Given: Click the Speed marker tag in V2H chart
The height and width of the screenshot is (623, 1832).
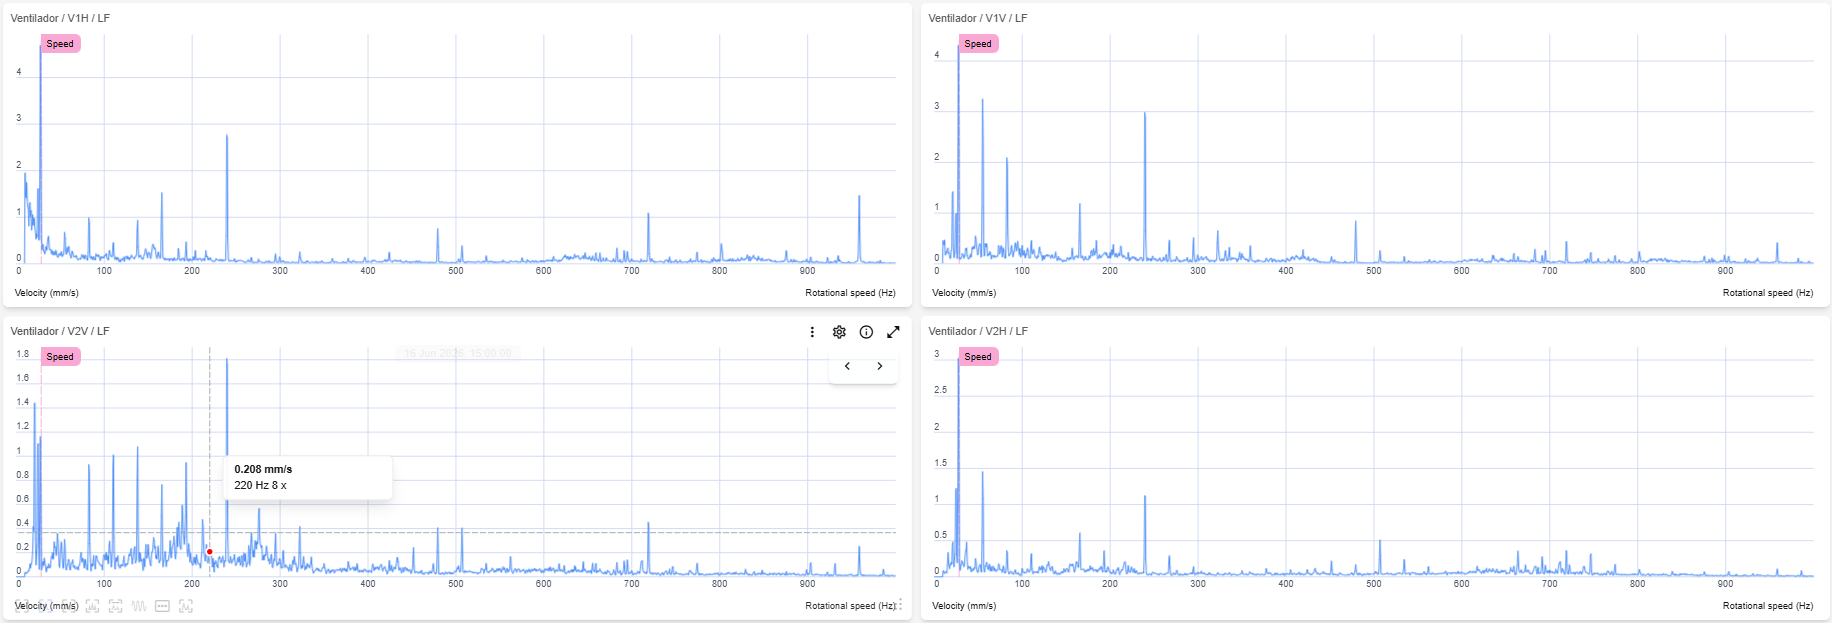Looking at the screenshot, I should 978,357.
